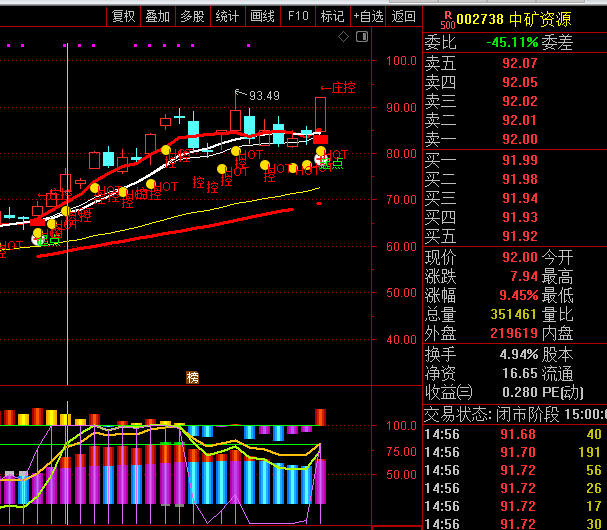Toggle the panel layout icon beside the diamond
Image resolution: width=607 pixels, height=530 pixels.
tap(360, 37)
